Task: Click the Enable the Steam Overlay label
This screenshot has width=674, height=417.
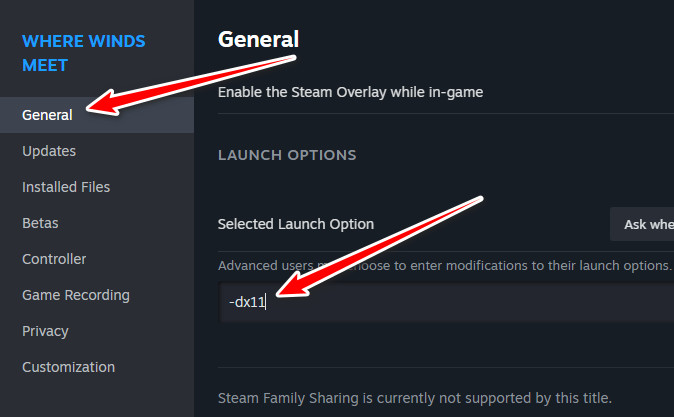Action: [350, 92]
